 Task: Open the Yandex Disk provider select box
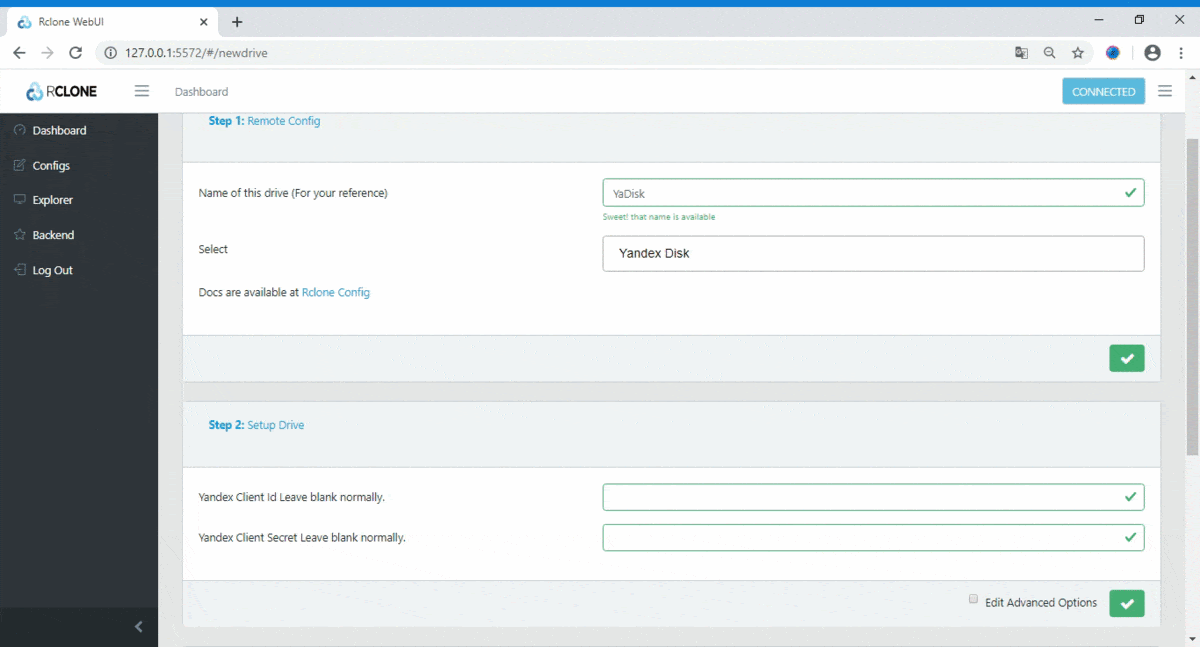(x=873, y=253)
